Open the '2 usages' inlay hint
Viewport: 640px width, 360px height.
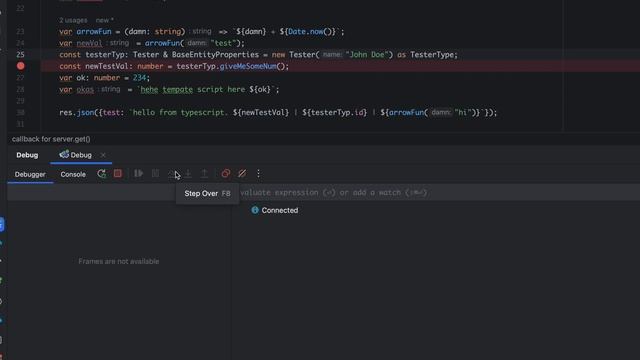click(73, 20)
